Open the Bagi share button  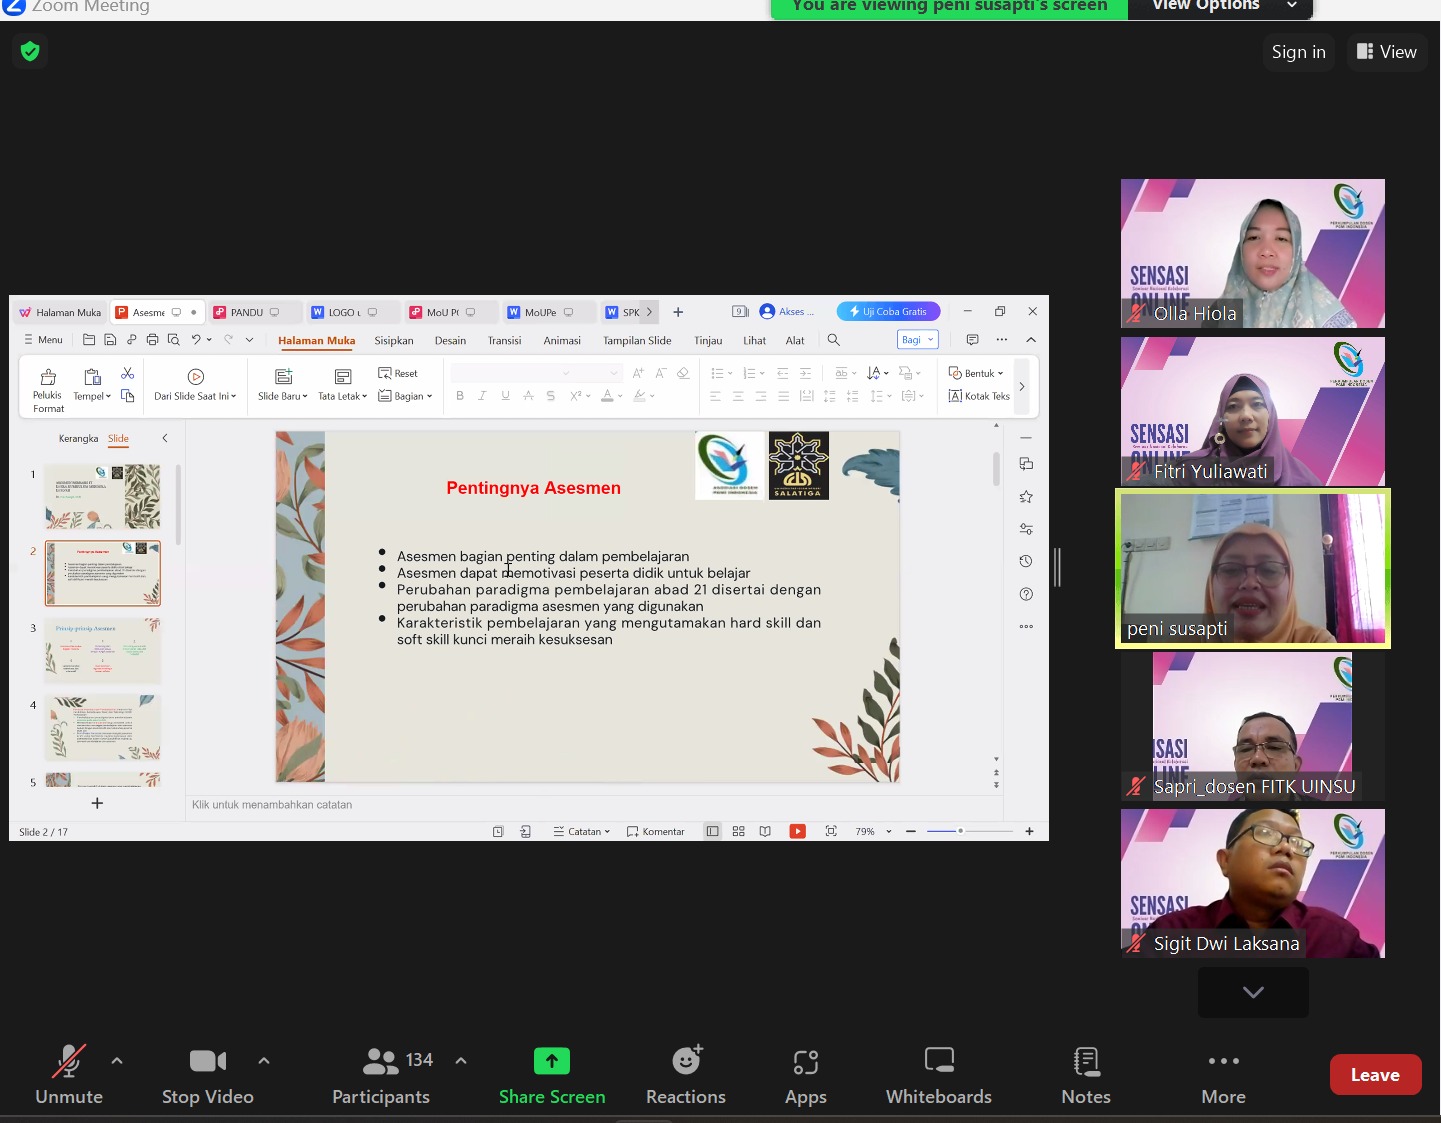coord(917,340)
